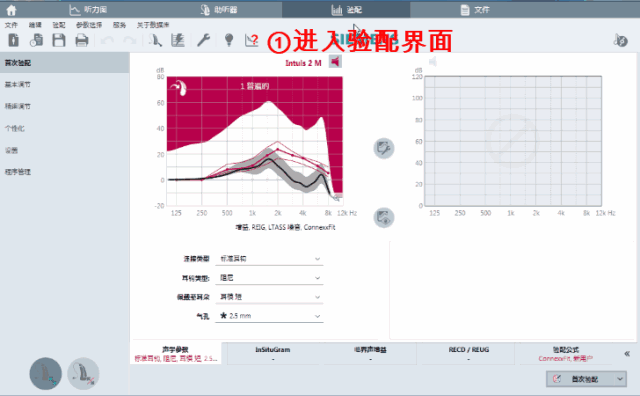Image resolution: width=640 pixels, height=396 pixels.
Task: Print using the printer toolbar icon
Action: [x=82, y=40]
